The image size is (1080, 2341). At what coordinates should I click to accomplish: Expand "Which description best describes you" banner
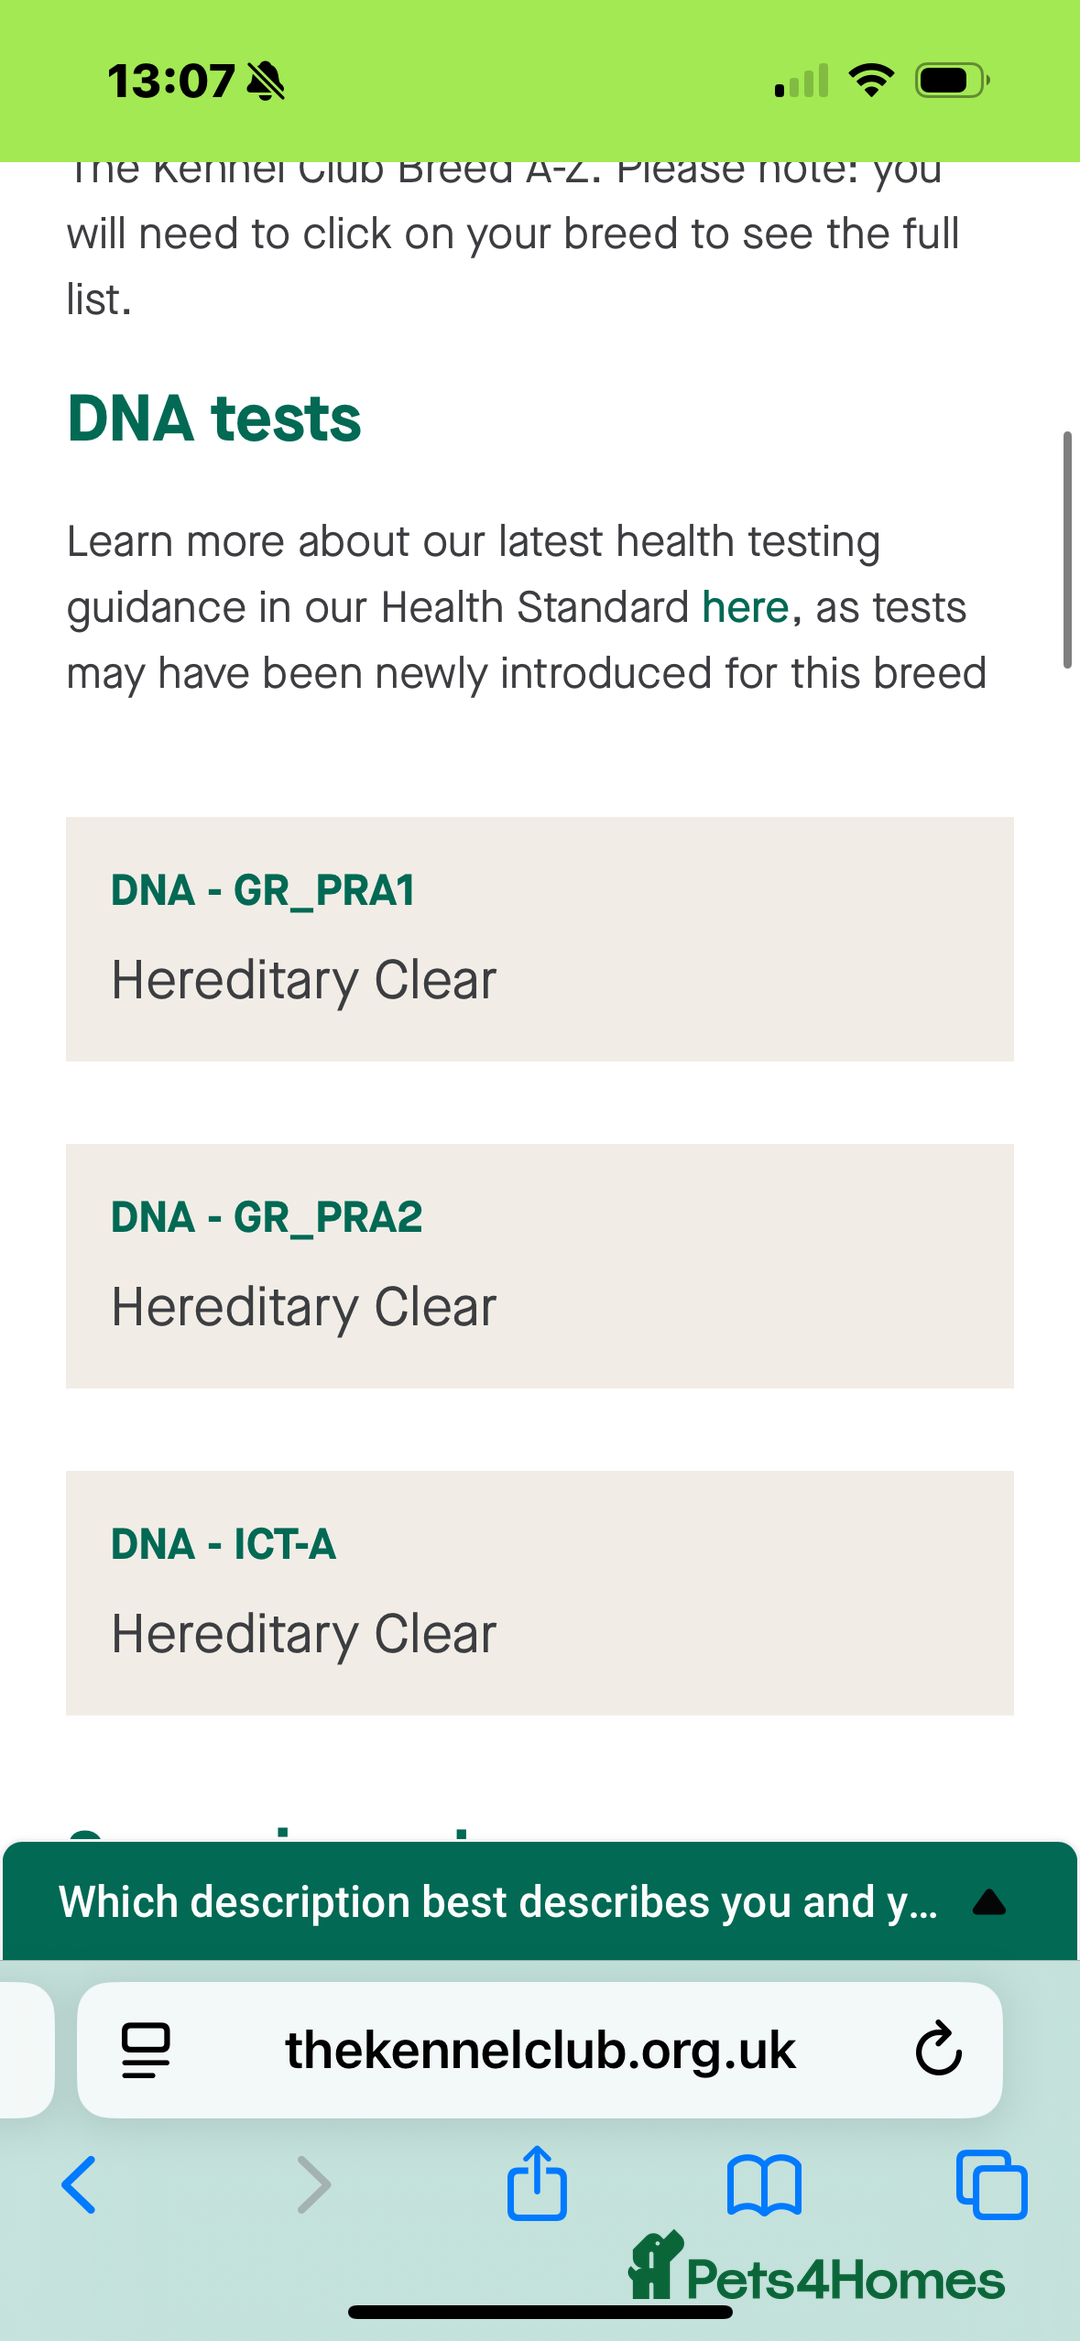[x=498, y=1902]
